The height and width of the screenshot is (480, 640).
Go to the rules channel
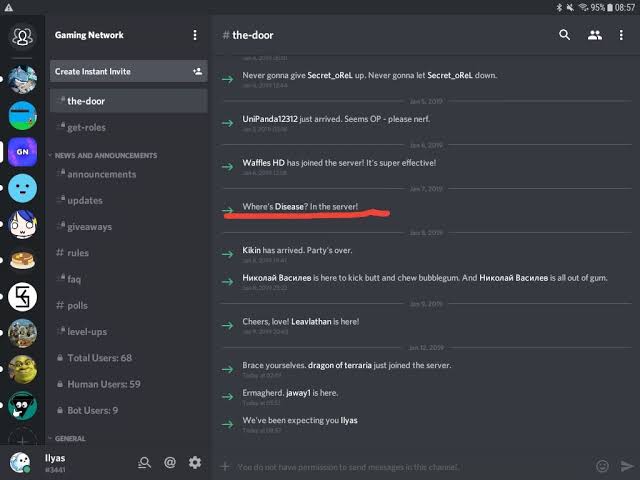[77, 253]
